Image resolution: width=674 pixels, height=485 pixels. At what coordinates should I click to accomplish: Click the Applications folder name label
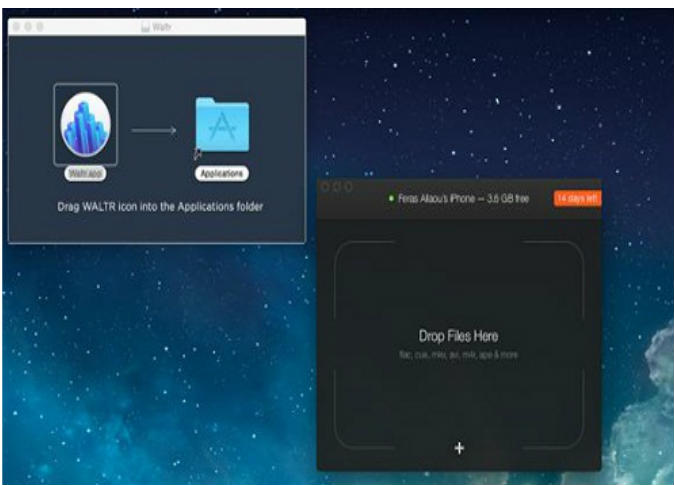222,173
